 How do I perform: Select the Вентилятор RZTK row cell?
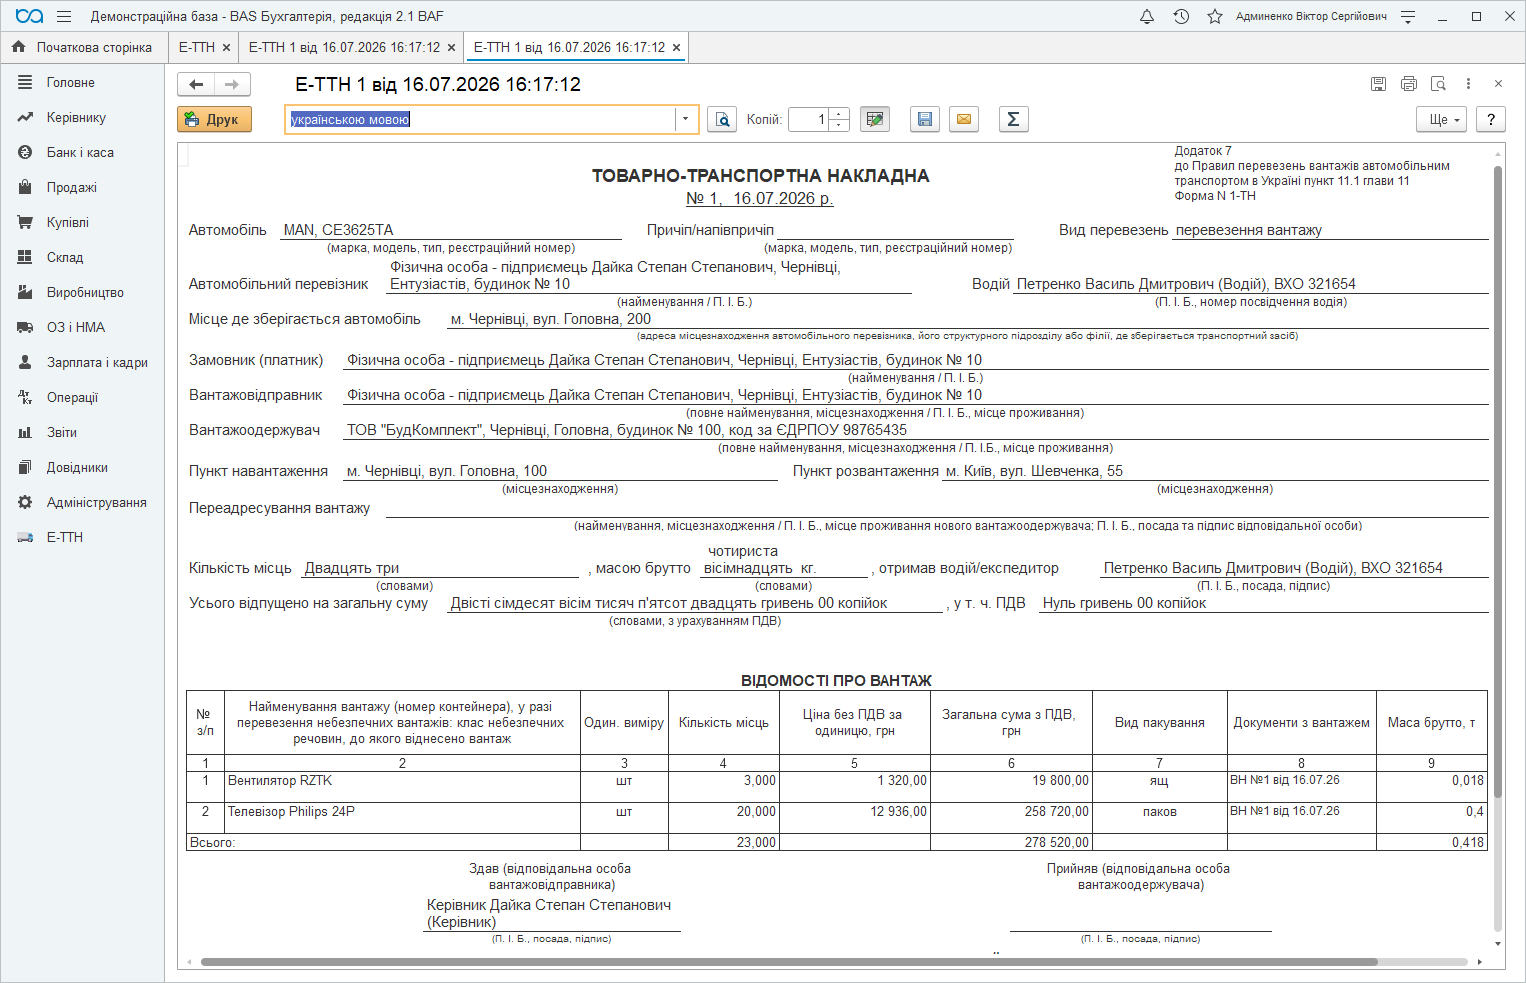click(x=402, y=786)
